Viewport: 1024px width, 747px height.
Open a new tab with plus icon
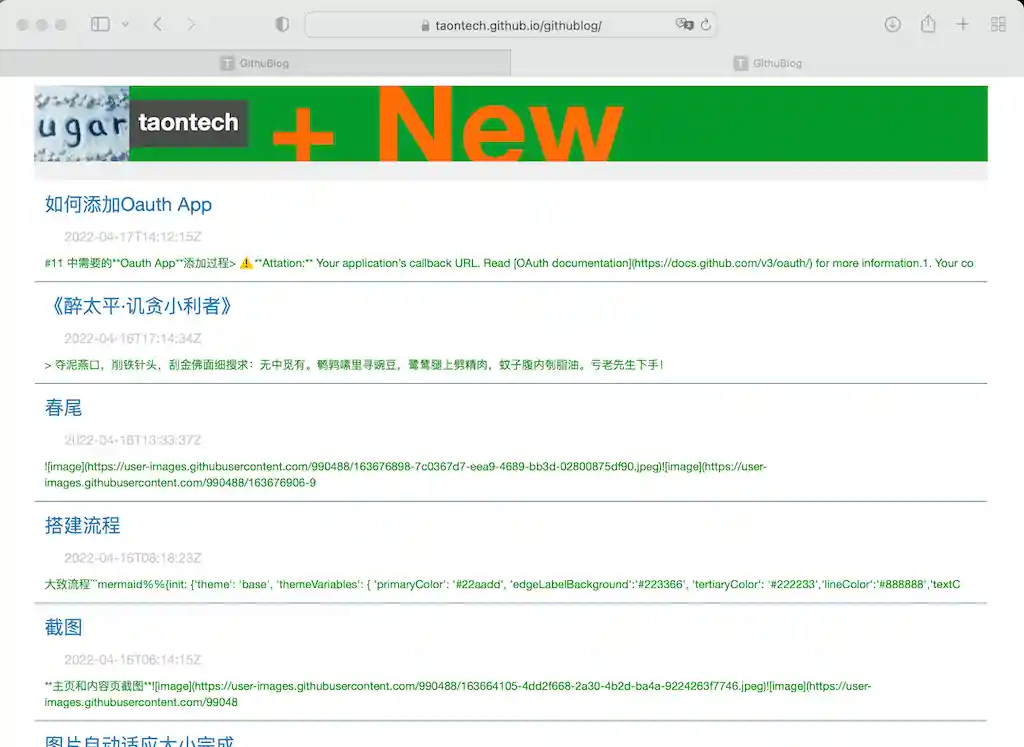click(963, 25)
